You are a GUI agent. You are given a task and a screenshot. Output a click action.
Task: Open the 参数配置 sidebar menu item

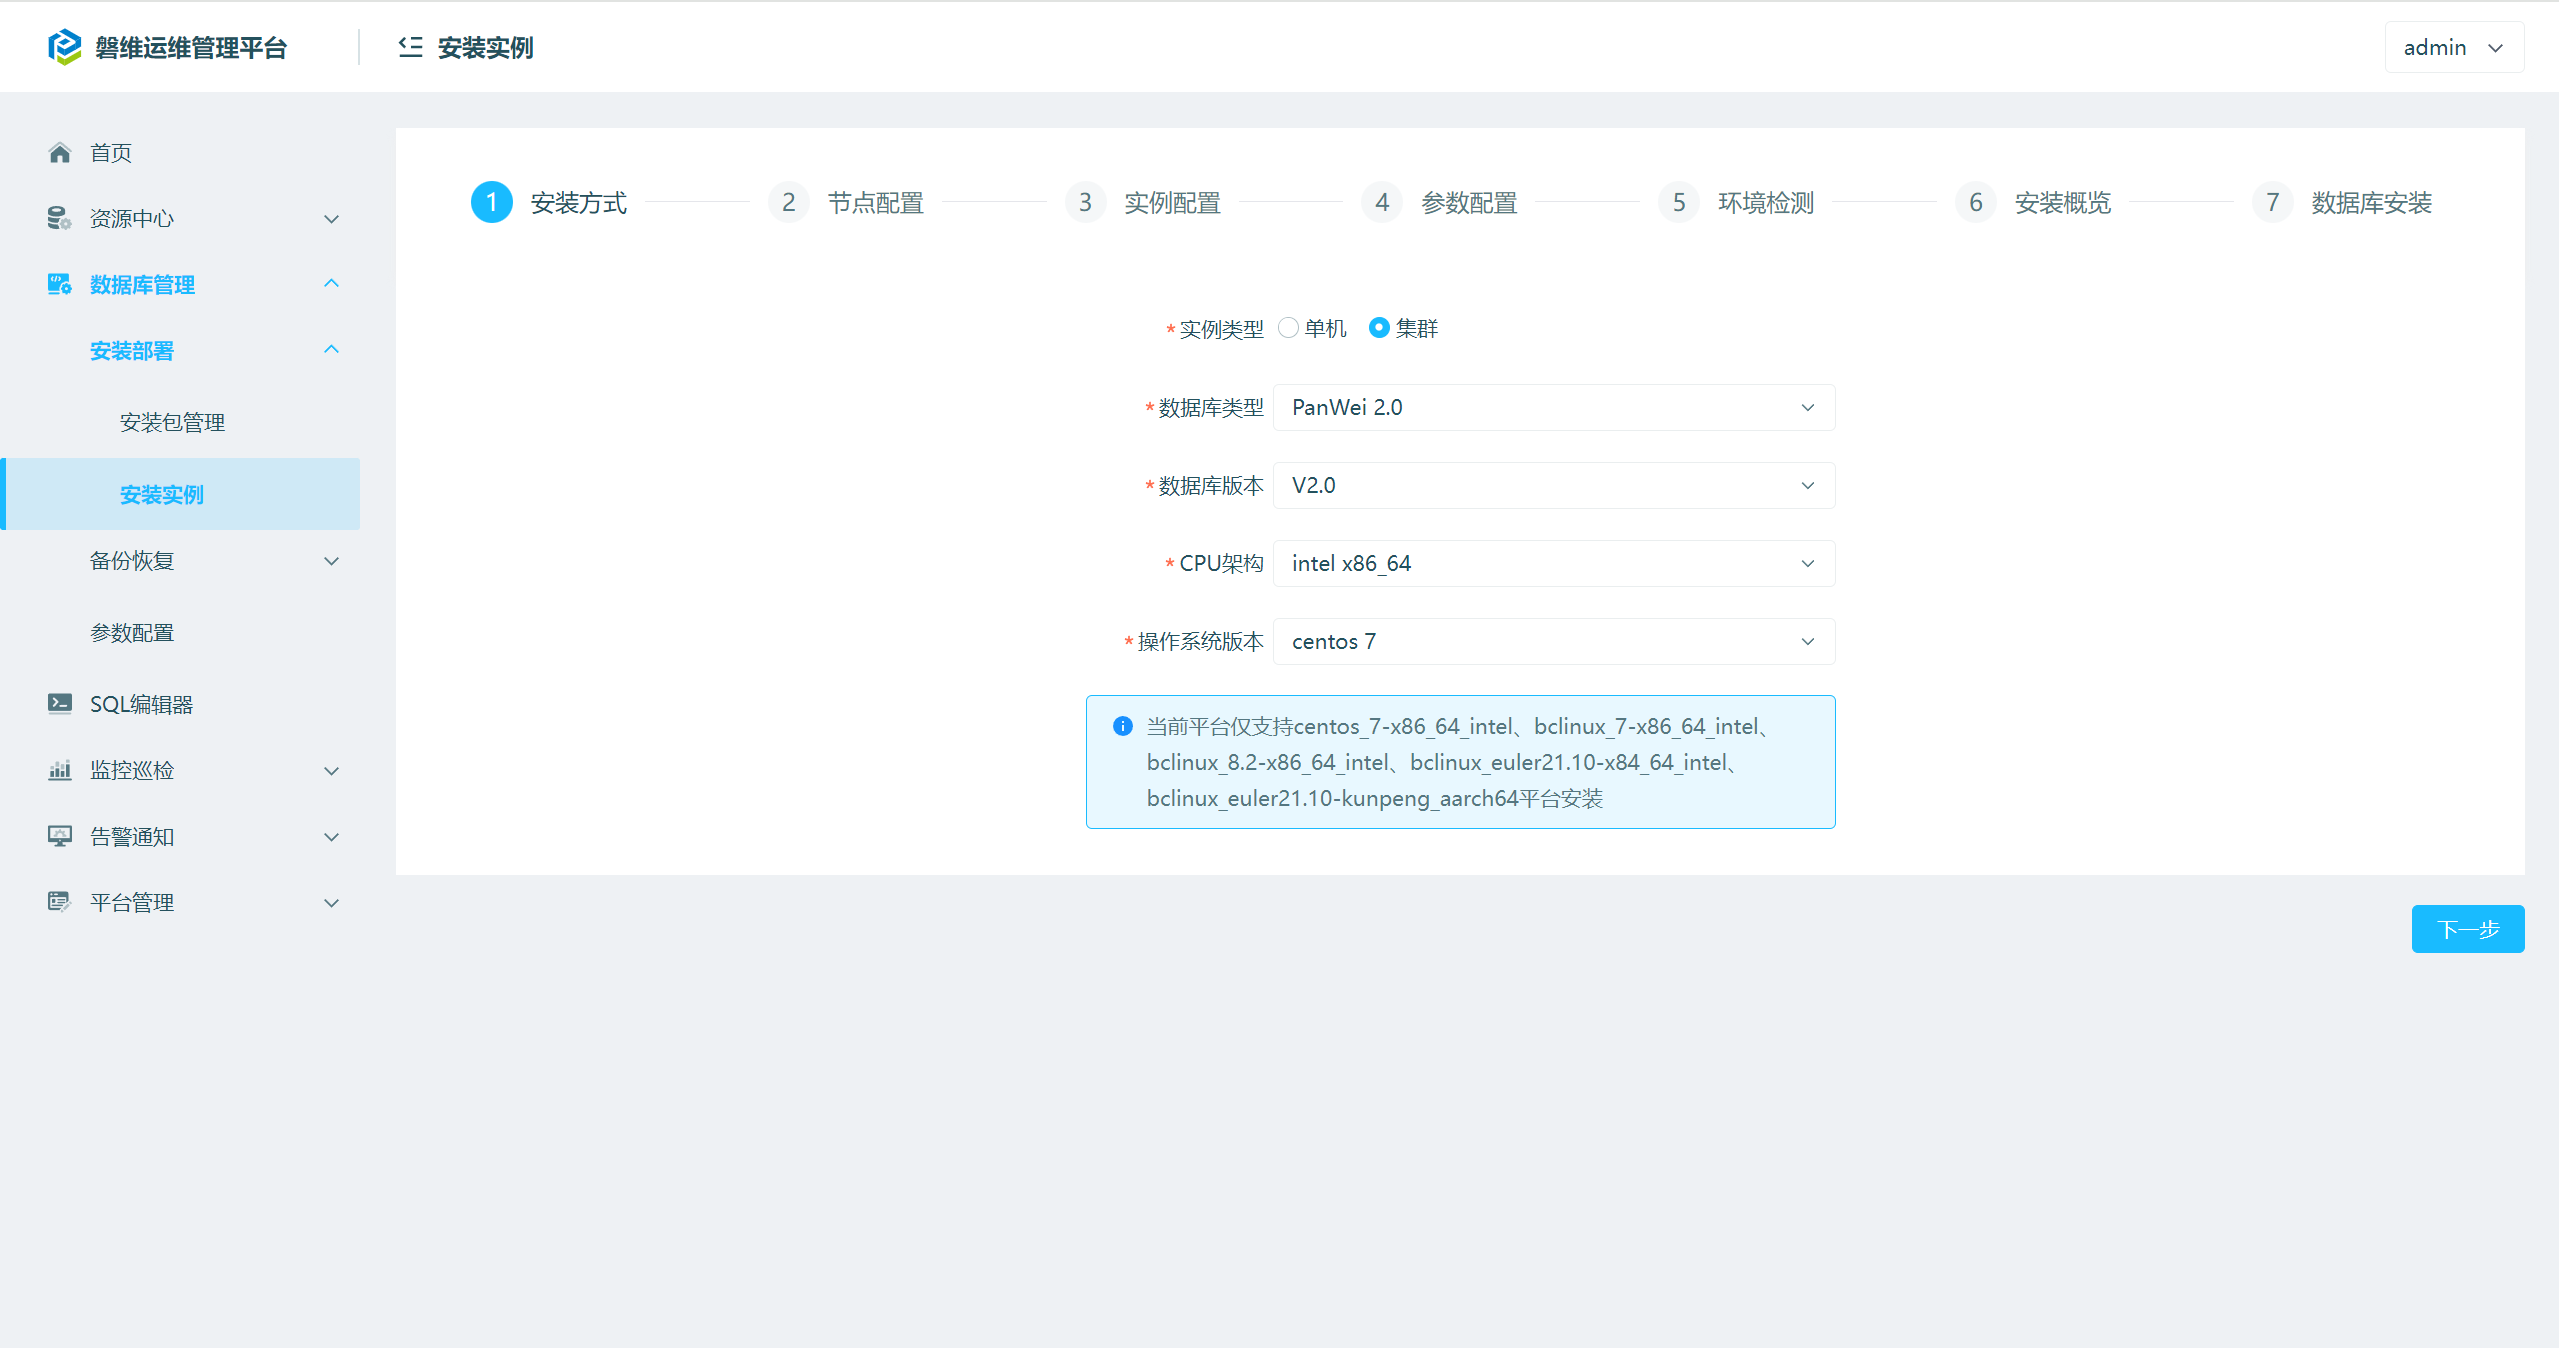coord(132,633)
